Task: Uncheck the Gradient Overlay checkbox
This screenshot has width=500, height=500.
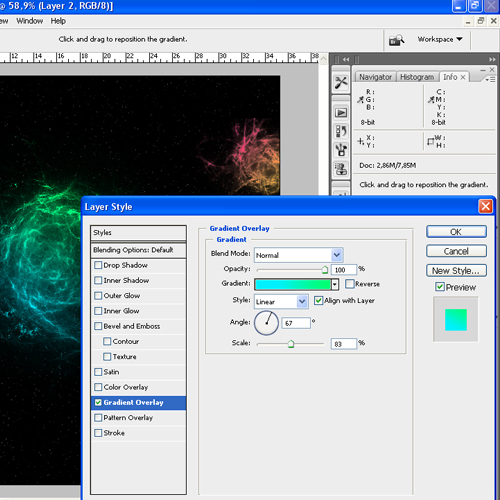Action: click(98, 402)
